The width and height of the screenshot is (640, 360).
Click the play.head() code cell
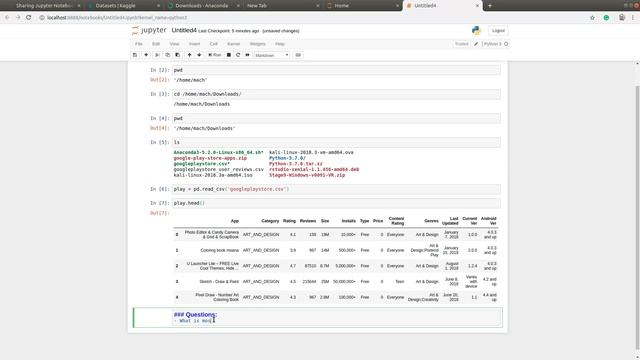(336, 203)
